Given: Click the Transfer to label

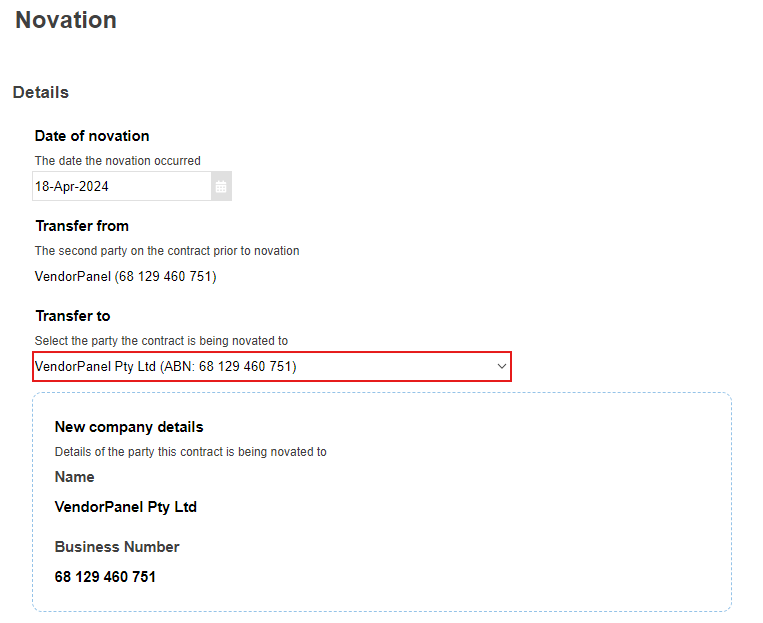Looking at the screenshot, I should coord(73,316).
